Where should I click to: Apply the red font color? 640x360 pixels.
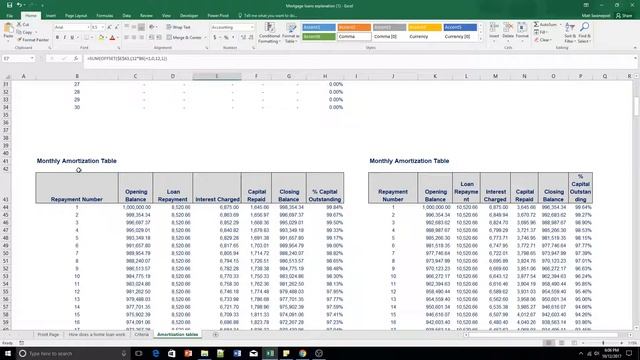112,38
